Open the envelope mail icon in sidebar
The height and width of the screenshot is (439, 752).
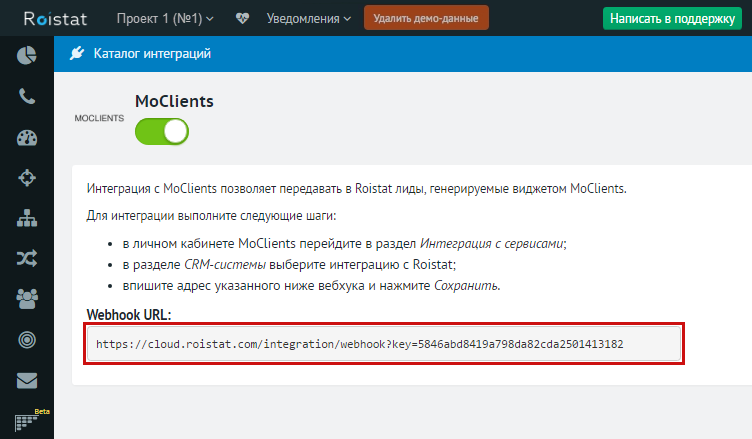tap(27, 380)
